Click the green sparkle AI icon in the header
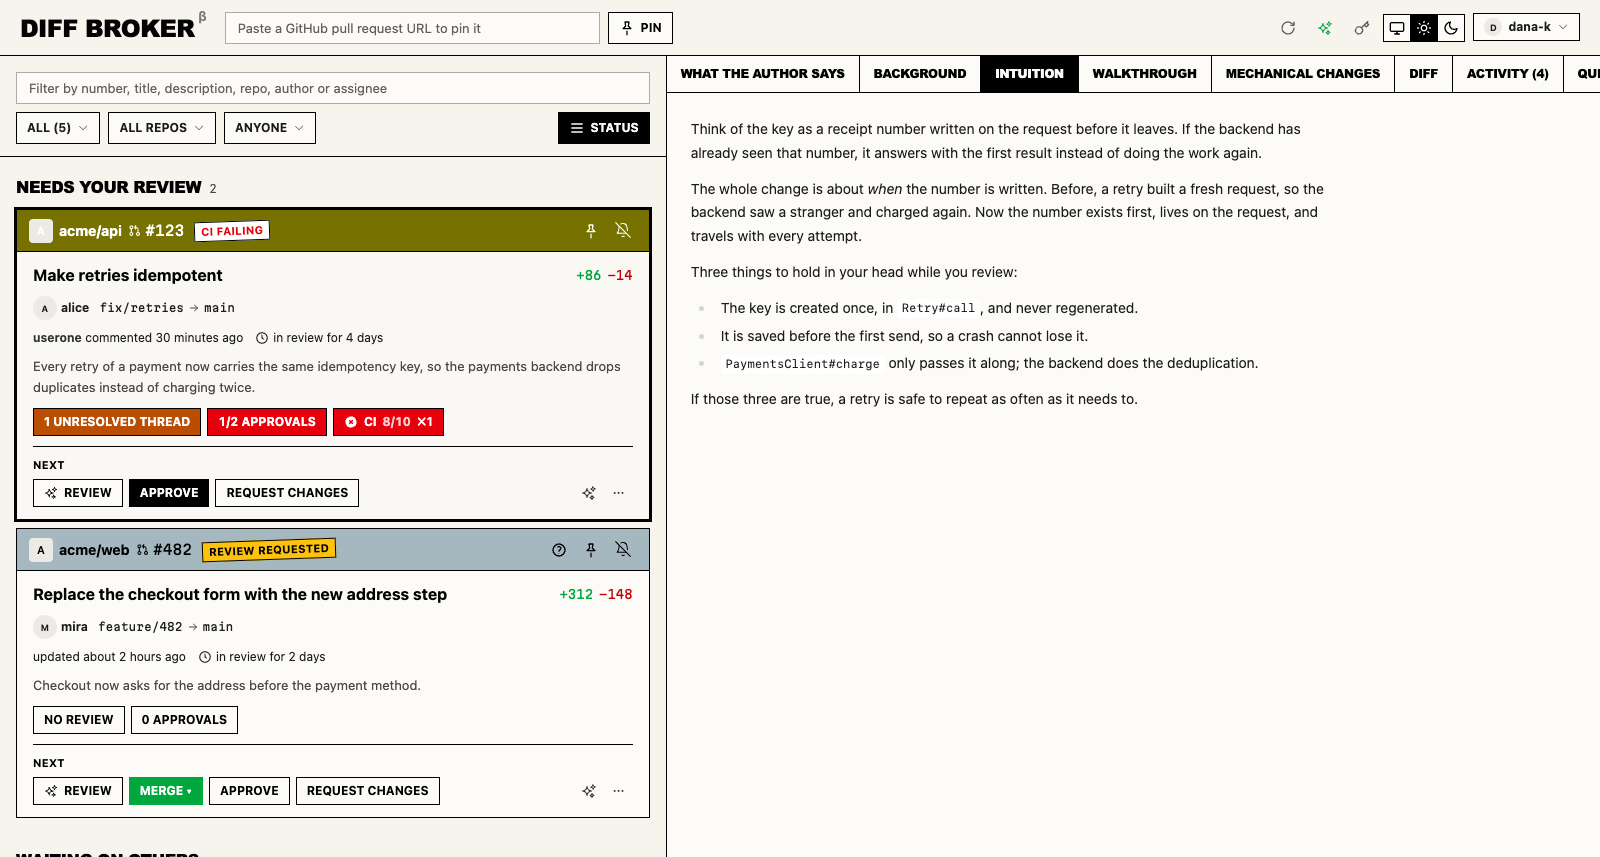This screenshot has height=857, width=1600. point(1325,28)
